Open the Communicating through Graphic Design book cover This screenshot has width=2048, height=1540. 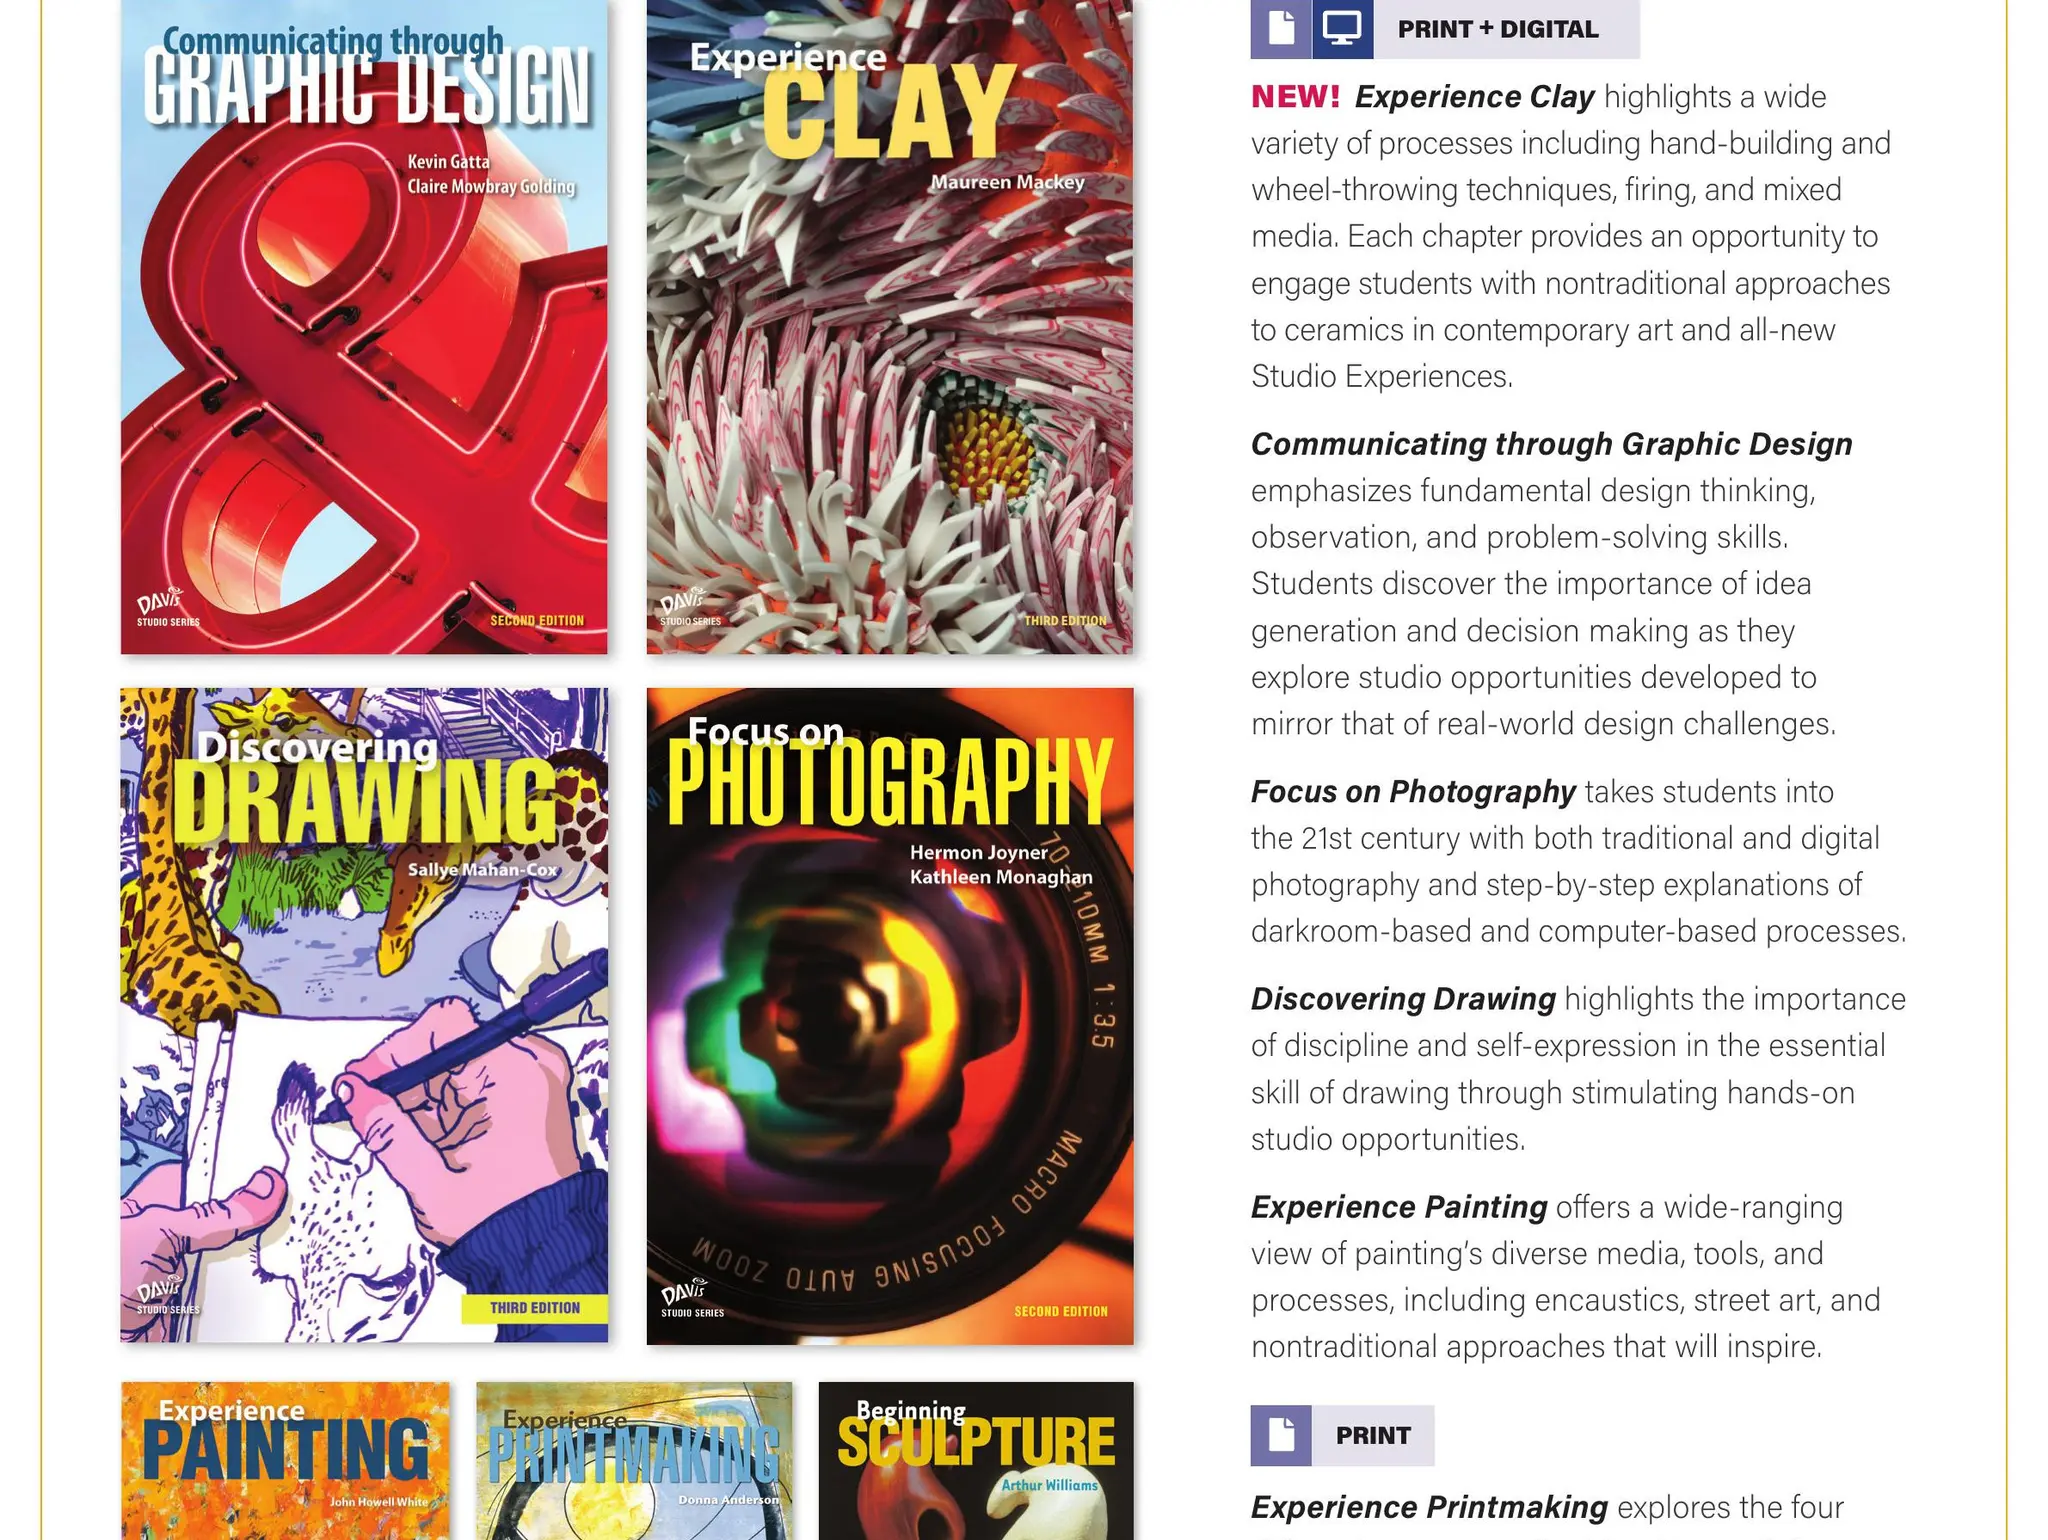(x=364, y=327)
